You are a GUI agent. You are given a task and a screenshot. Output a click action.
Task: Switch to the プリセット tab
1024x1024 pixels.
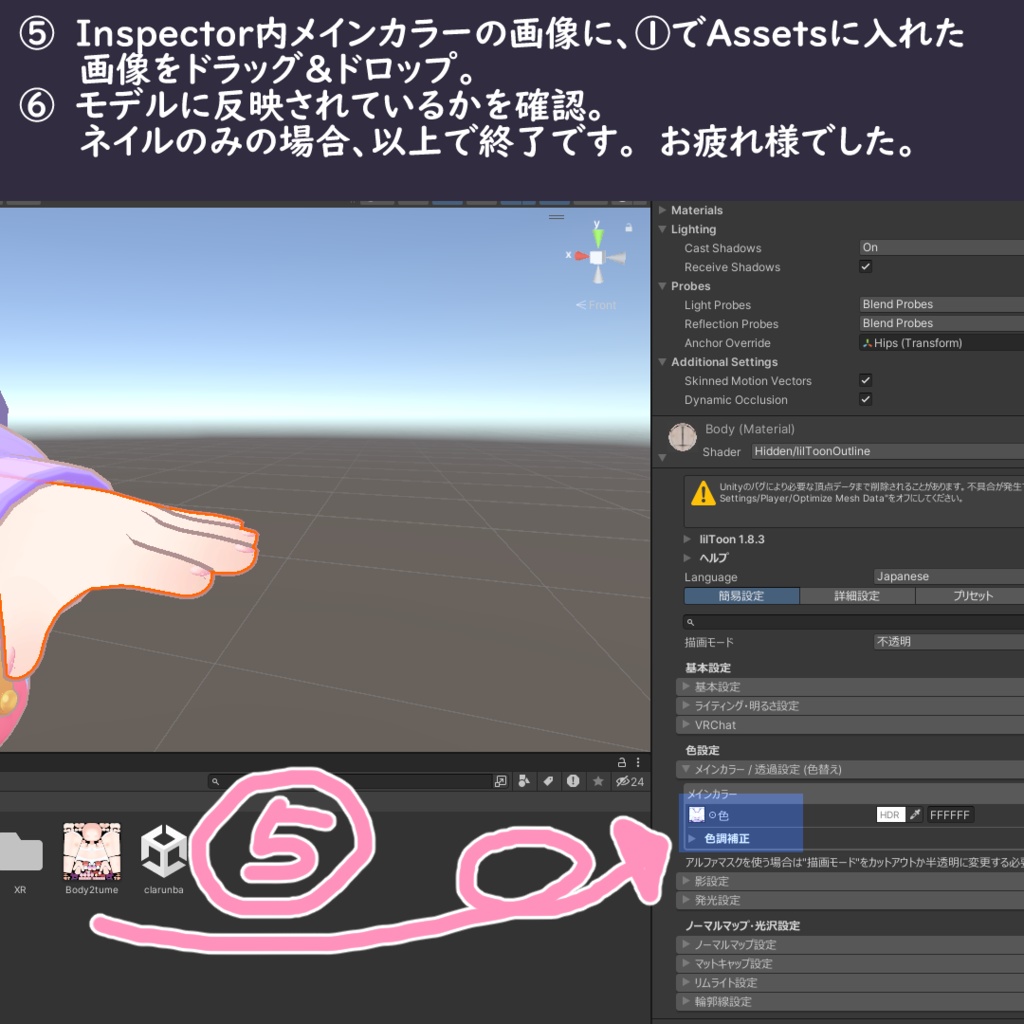[x=970, y=596]
